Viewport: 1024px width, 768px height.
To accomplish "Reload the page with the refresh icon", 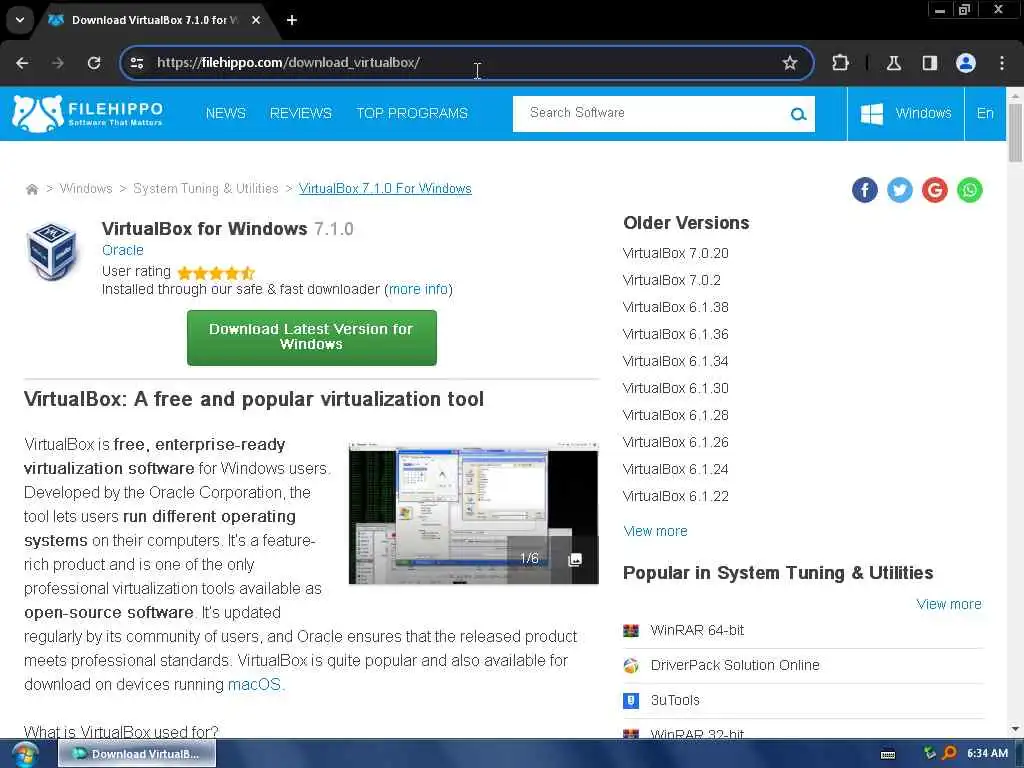I will click(94, 63).
